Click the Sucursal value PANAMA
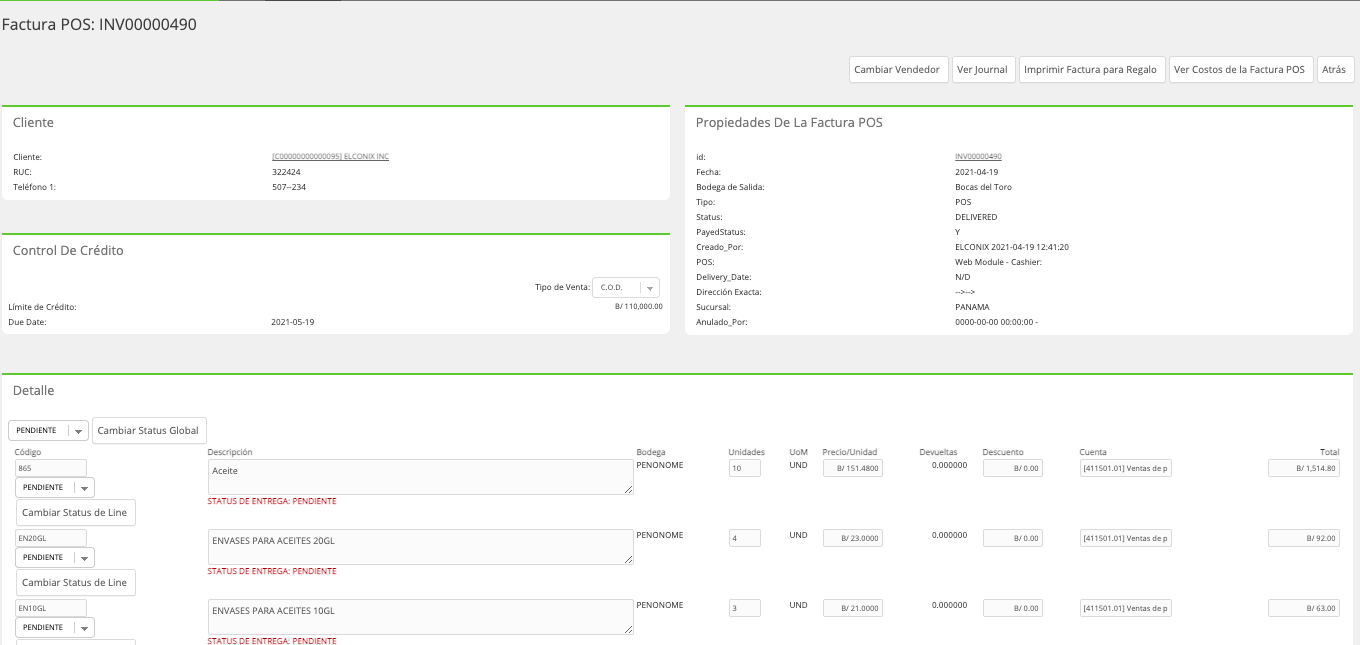The height and width of the screenshot is (645, 1360). tap(972, 307)
